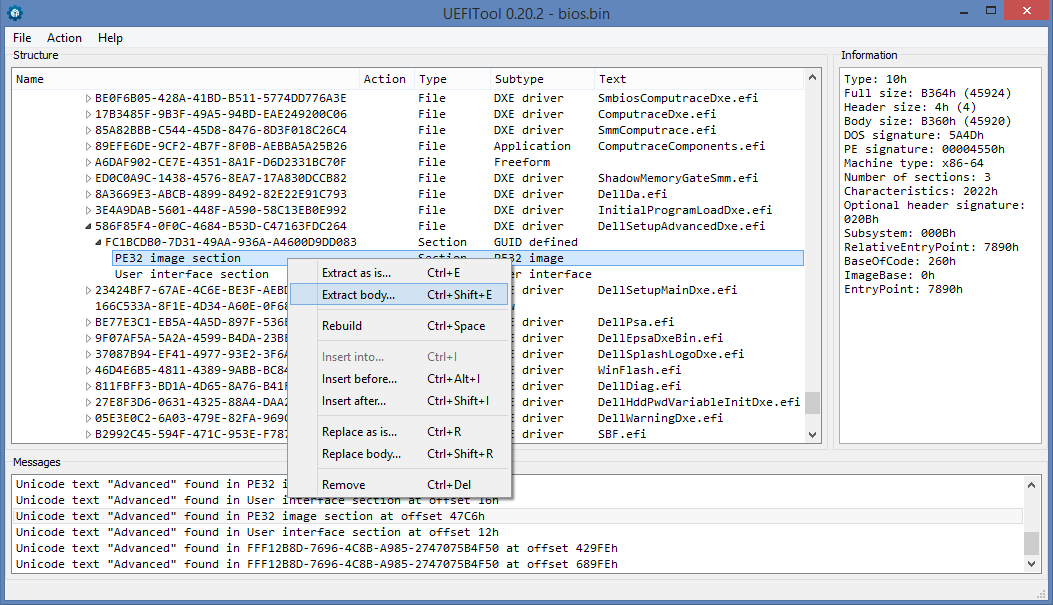Open the Action menu

pyautogui.click(x=64, y=38)
